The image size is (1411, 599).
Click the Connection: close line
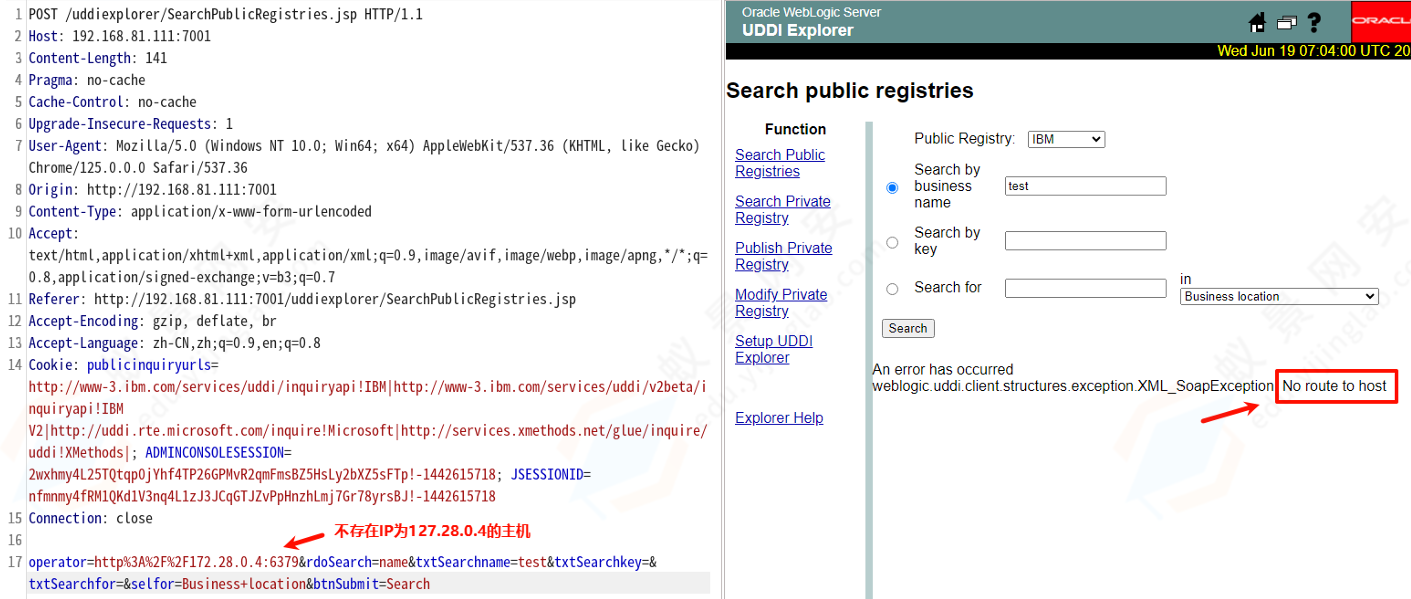[x=91, y=518]
